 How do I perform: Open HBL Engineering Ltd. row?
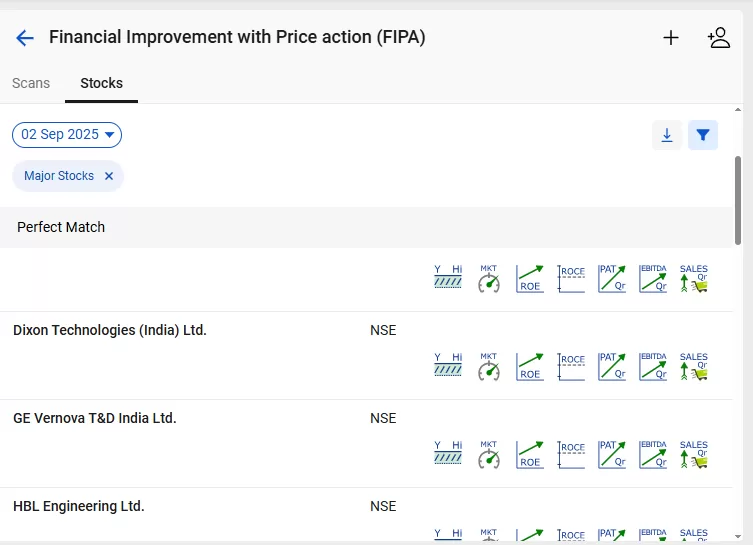[x=366, y=515]
